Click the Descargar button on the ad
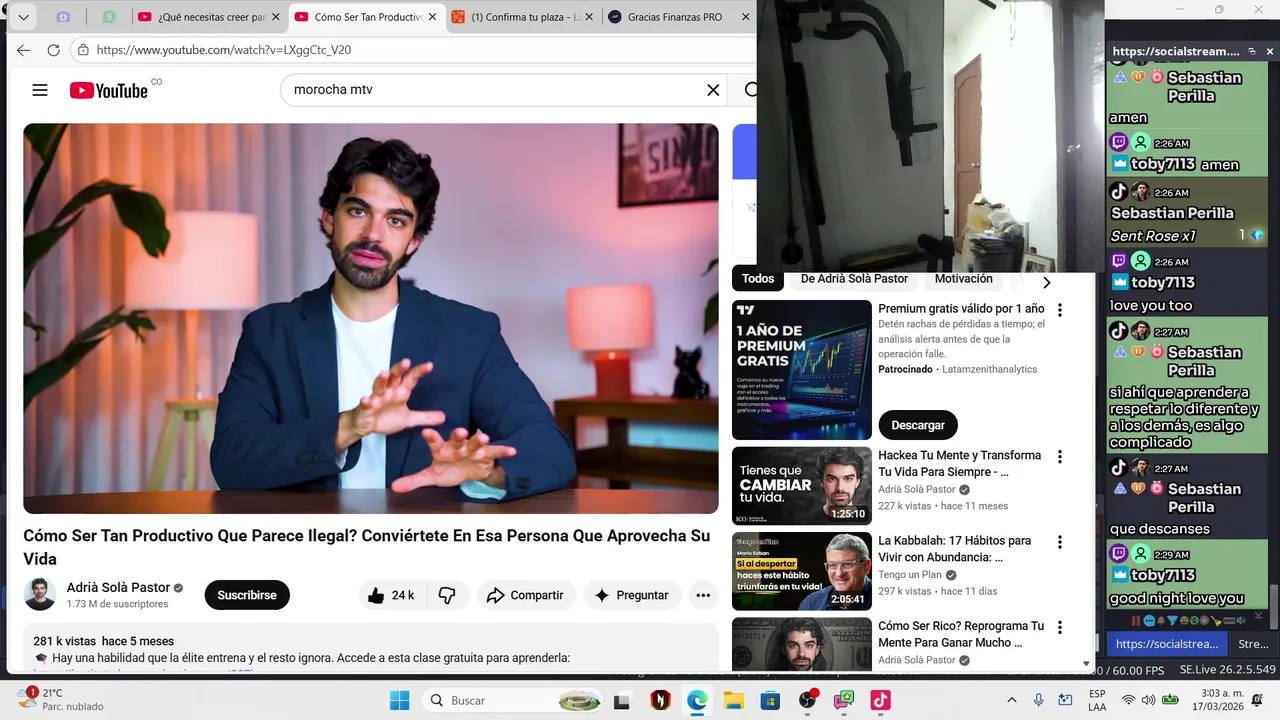 (x=918, y=425)
